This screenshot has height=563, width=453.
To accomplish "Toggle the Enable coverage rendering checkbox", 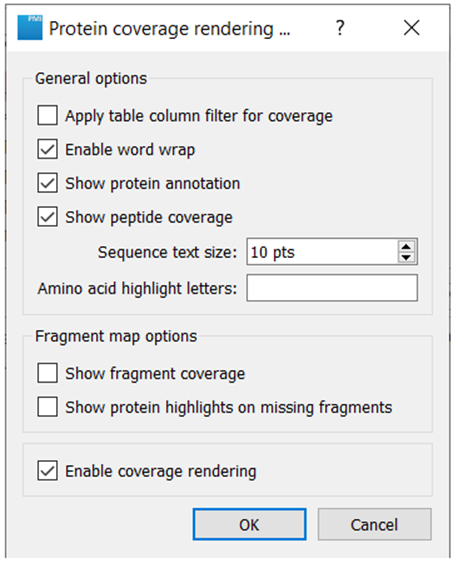I will [x=47, y=471].
